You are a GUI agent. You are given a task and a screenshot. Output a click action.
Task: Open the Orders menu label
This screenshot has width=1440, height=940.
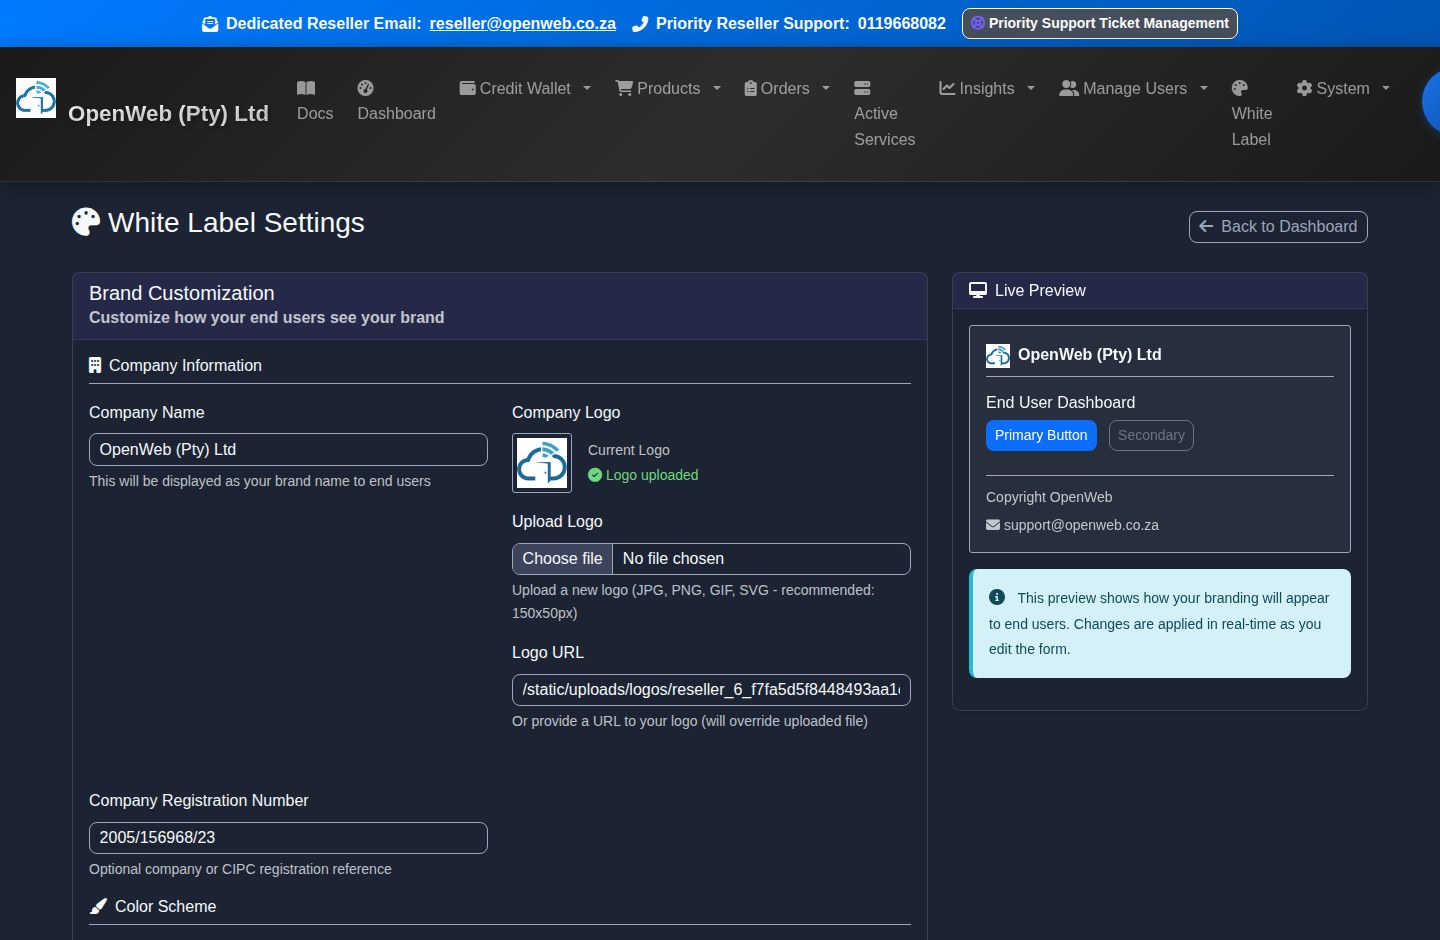(785, 88)
